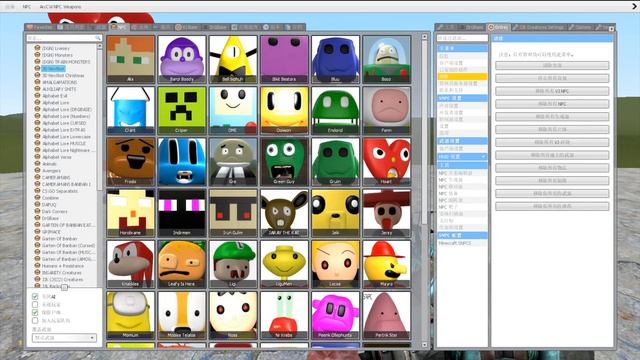
Task: Pick the plain purple block creature icon
Action: pyautogui.click(x=284, y=60)
